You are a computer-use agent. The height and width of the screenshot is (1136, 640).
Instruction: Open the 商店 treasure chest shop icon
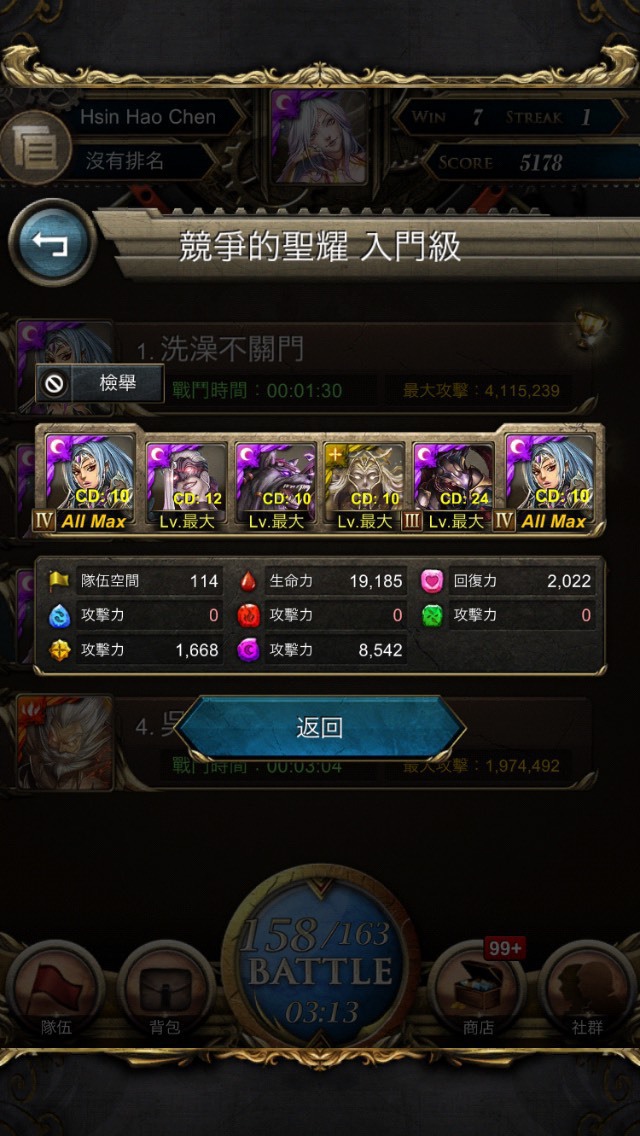(x=476, y=990)
